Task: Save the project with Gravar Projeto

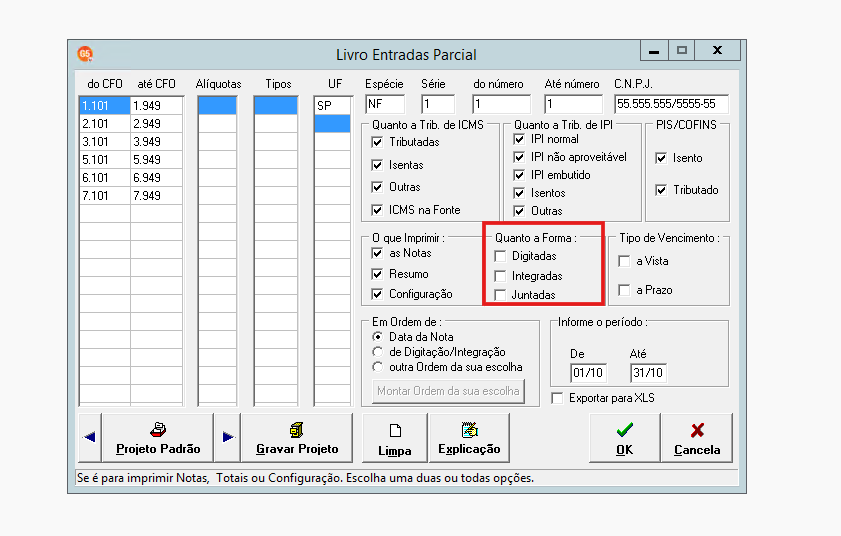Action: coord(297,437)
